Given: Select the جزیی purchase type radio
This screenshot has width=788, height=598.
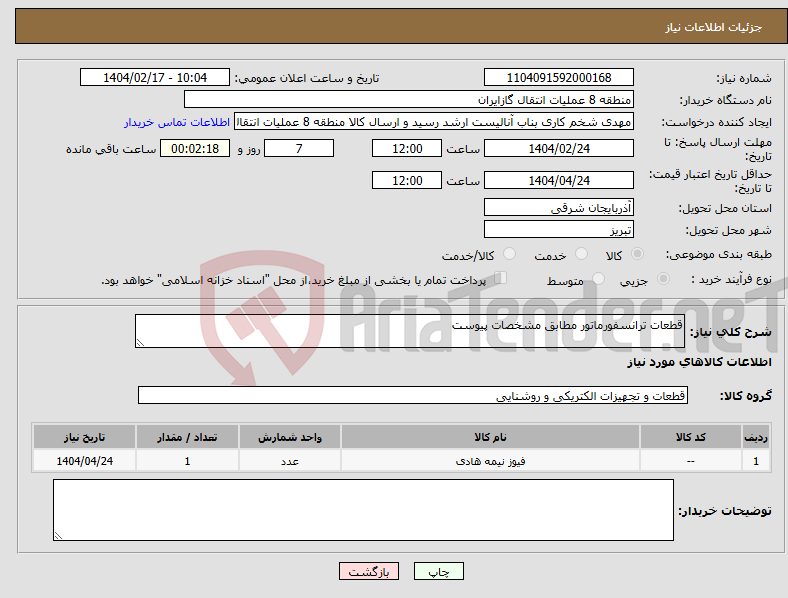Looking at the screenshot, I should tap(663, 278).
